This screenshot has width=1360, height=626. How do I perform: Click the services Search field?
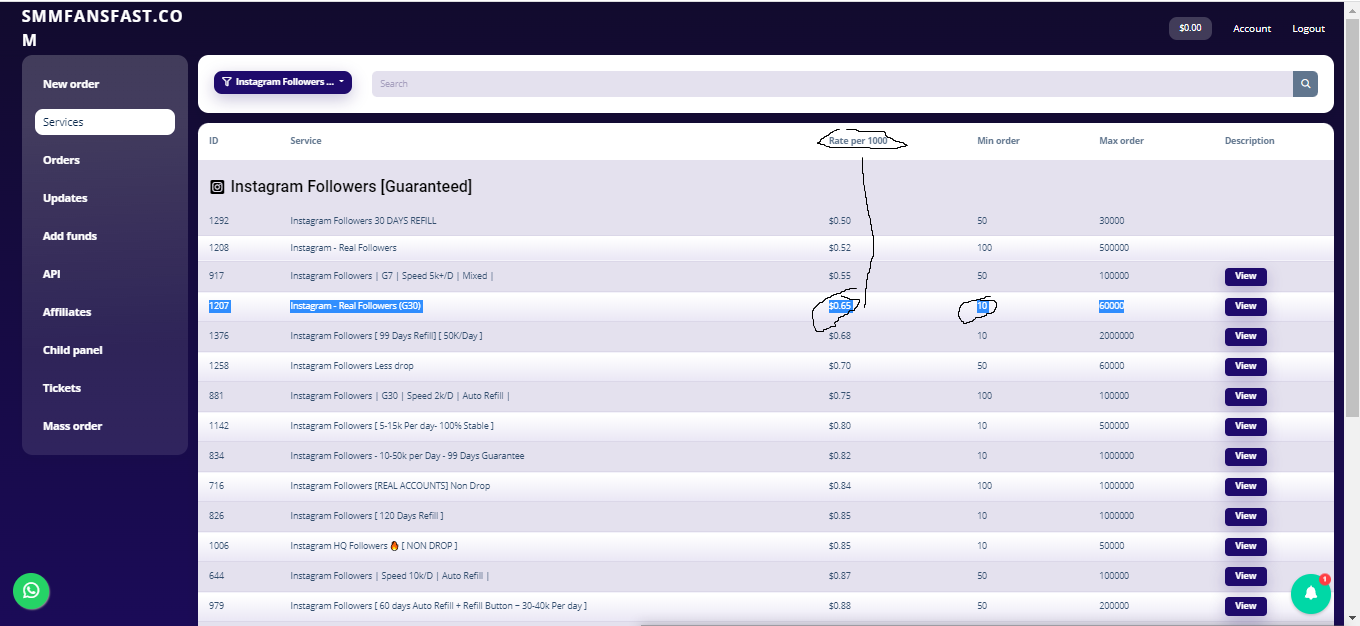click(832, 84)
